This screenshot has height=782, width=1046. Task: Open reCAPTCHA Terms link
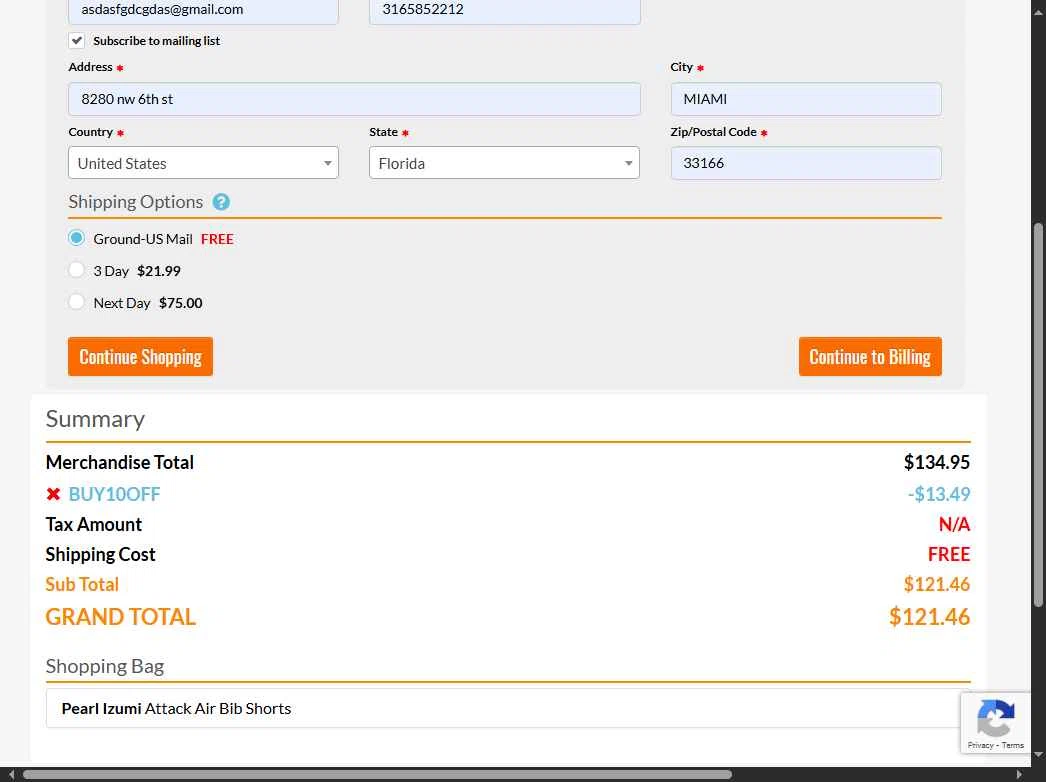tap(1012, 745)
